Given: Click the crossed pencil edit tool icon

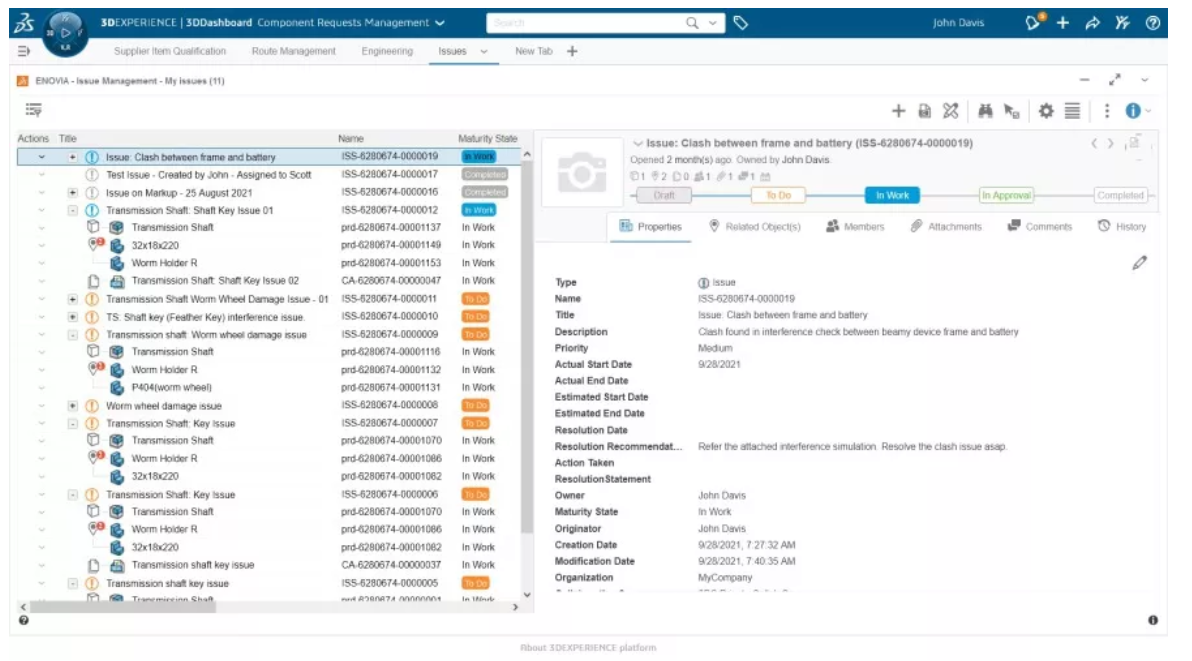Looking at the screenshot, I should (950, 111).
